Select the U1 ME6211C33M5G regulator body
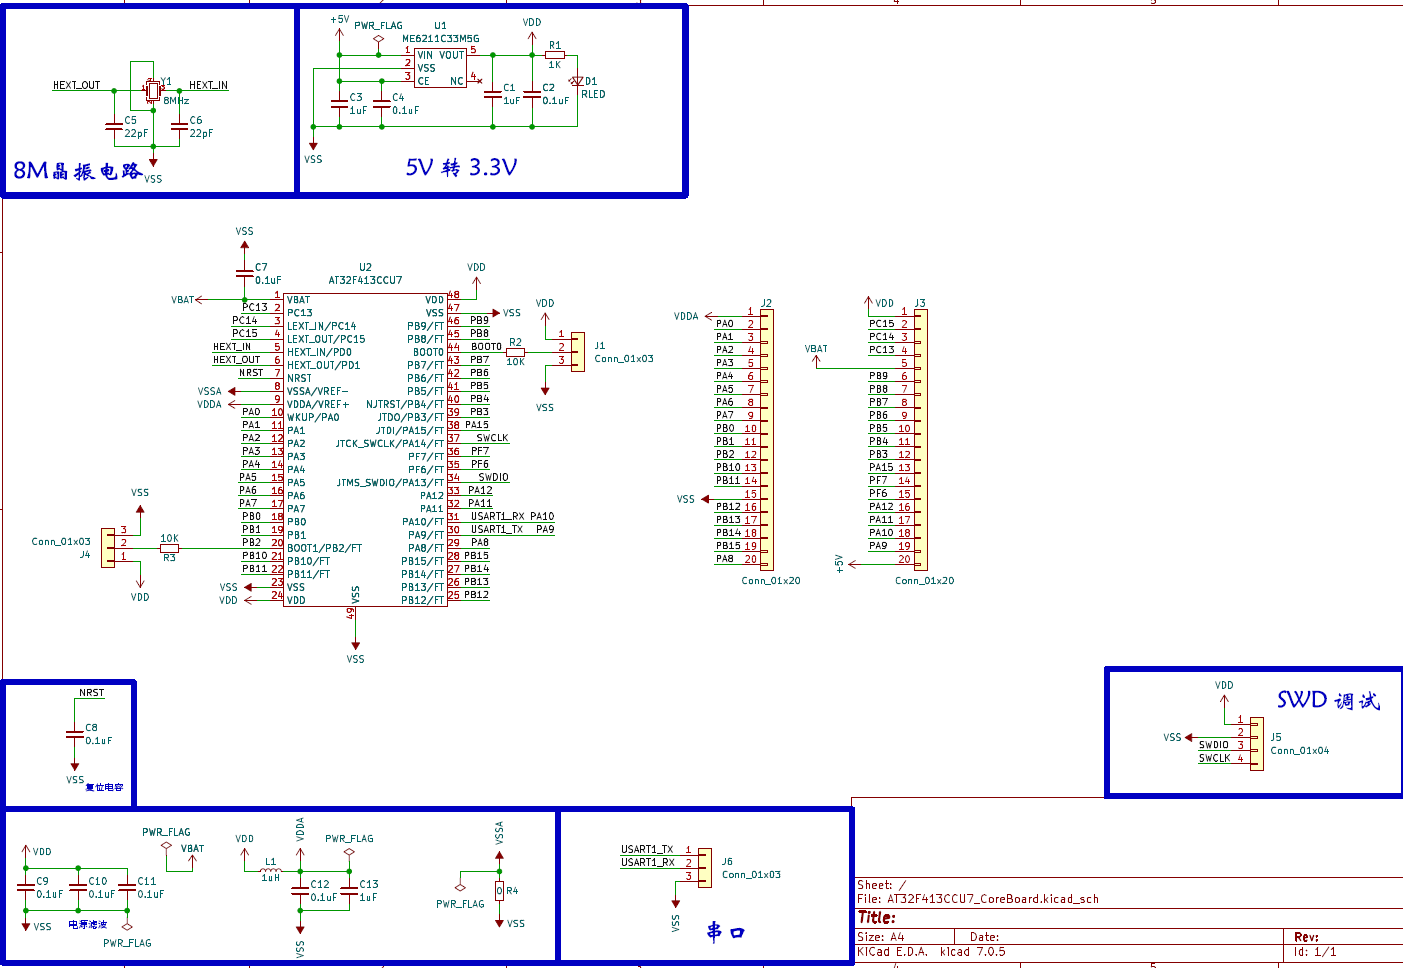The width and height of the screenshot is (1403, 968). click(440, 68)
